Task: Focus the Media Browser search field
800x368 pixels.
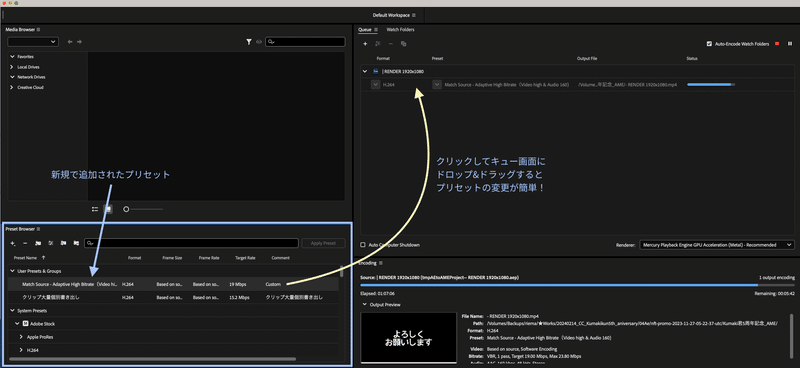Action: (x=305, y=42)
